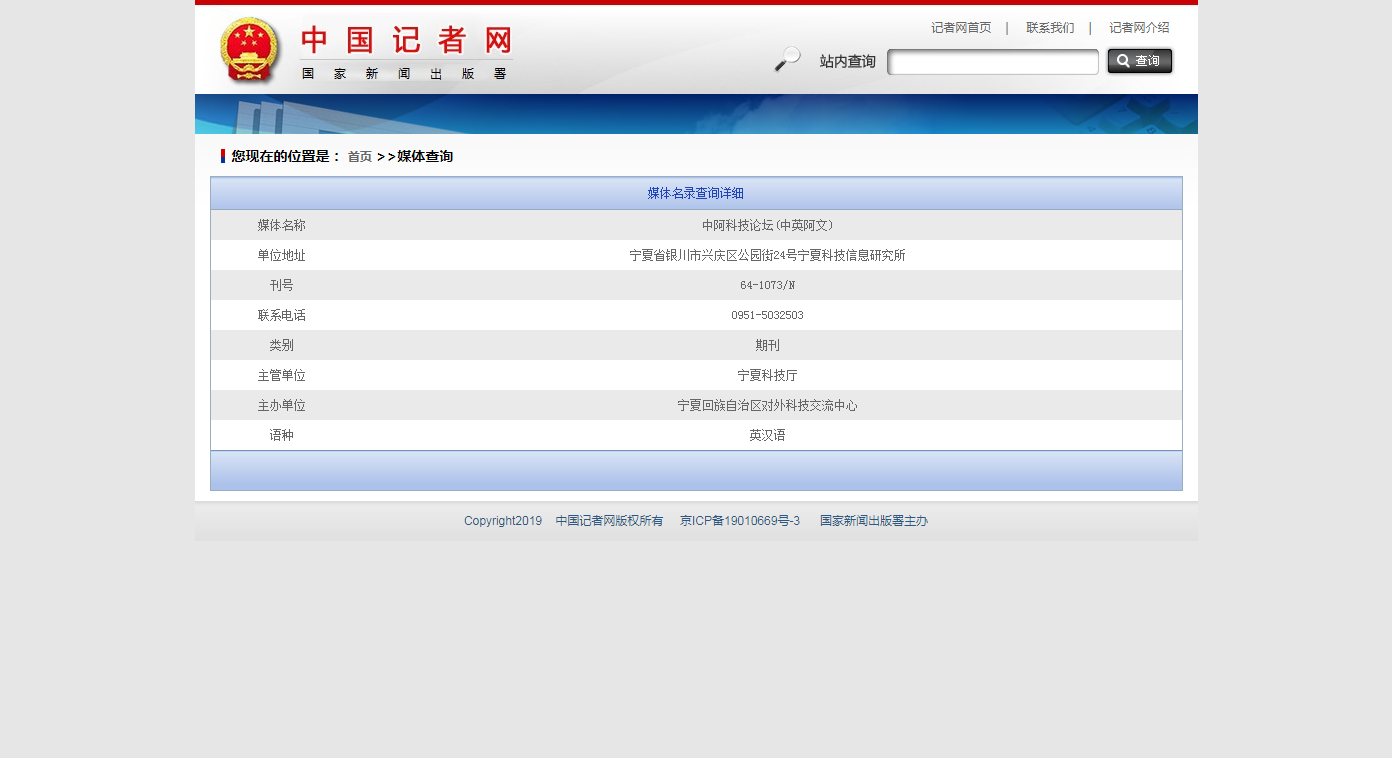The width and height of the screenshot is (1392, 758).
Task: Click the national emblem logo
Action: pyautogui.click(x=250, y=51)
